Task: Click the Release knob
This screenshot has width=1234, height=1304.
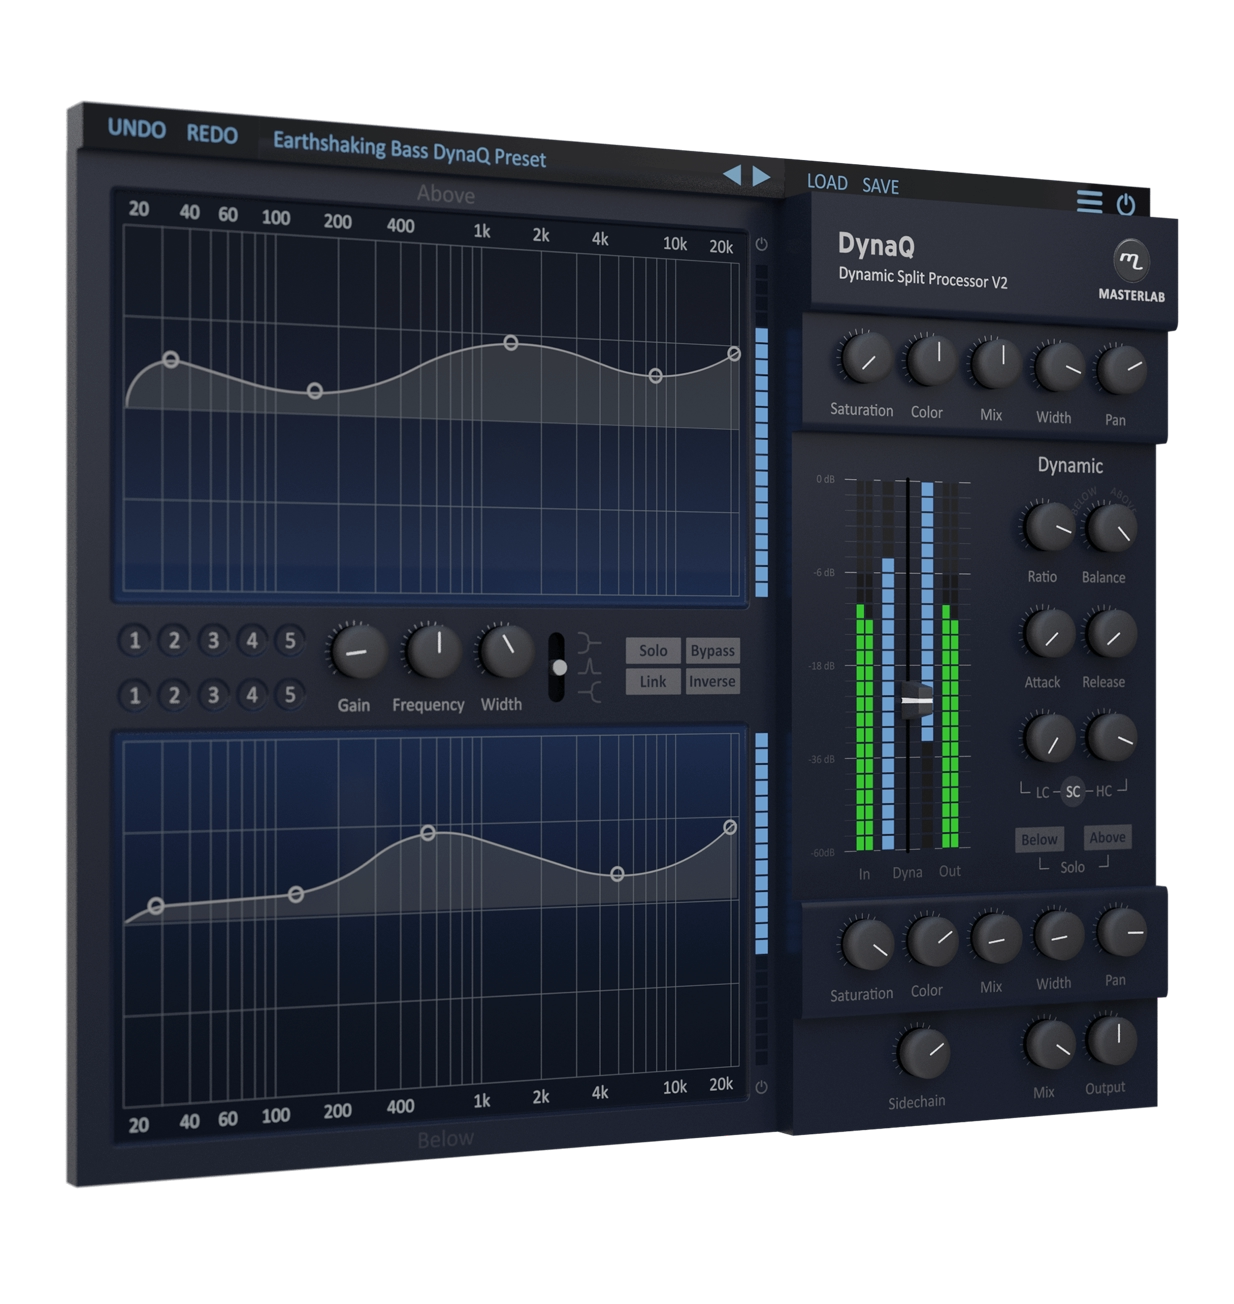Action: [x=1110, y=634]
